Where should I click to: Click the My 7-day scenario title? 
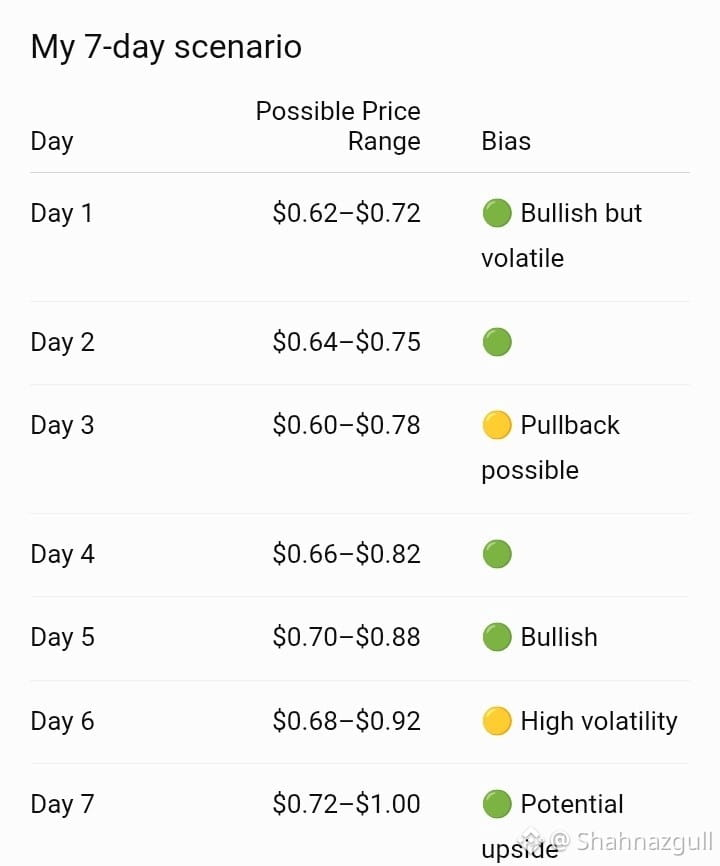[166, 46]
